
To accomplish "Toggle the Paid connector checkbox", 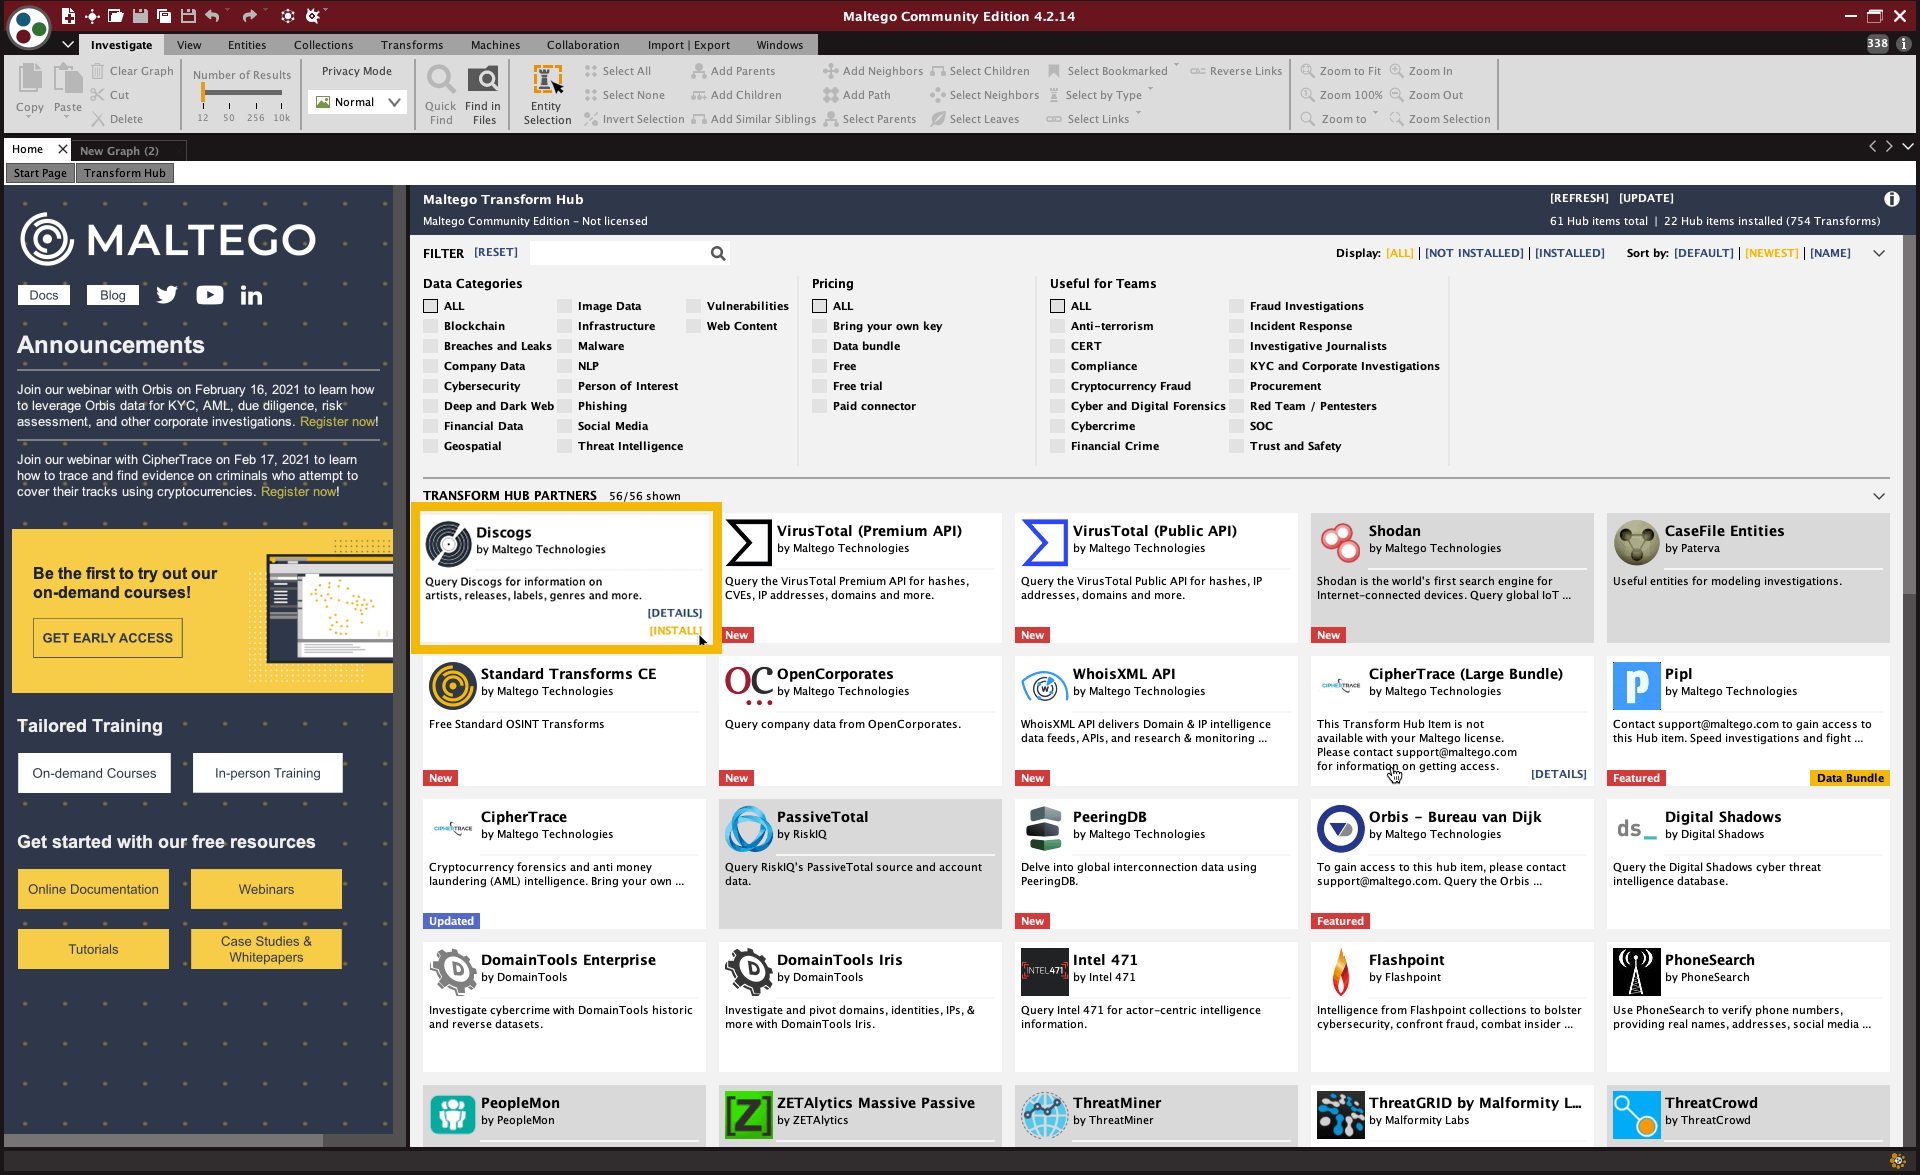I will pyautogui.click(x=819, y=406).
